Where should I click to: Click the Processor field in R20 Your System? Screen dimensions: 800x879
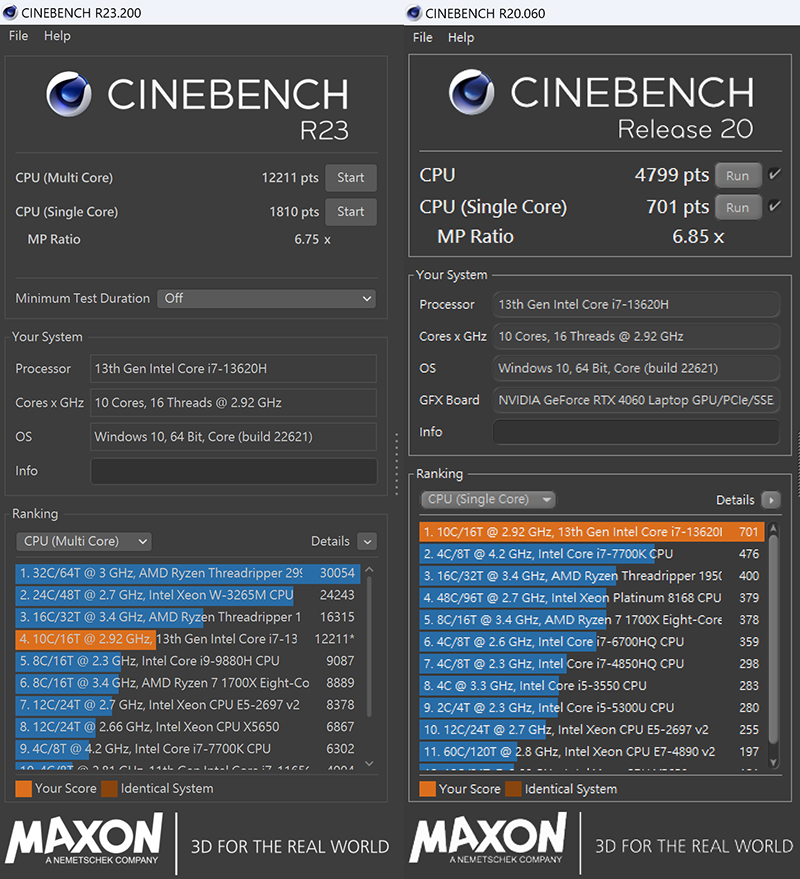[x=636, y=304]
